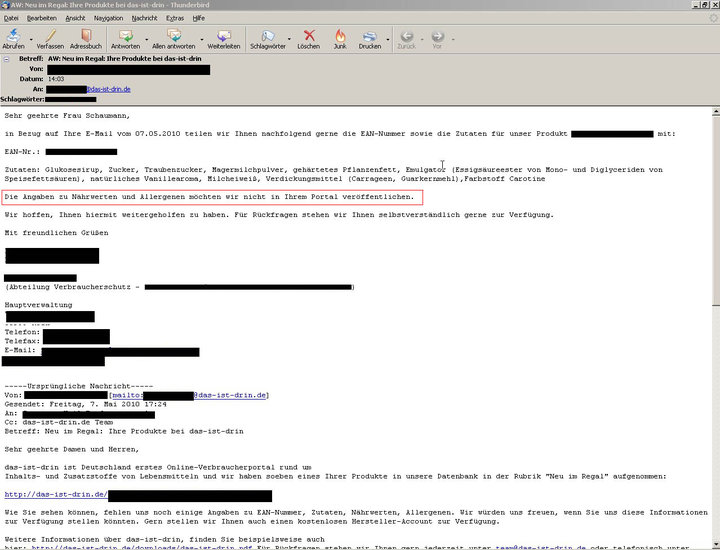Image resolution: width=720 pixels, height=550 pixels.
Task: Click the recipient @das-ist-drin.de address in An field
Action: 109,89
